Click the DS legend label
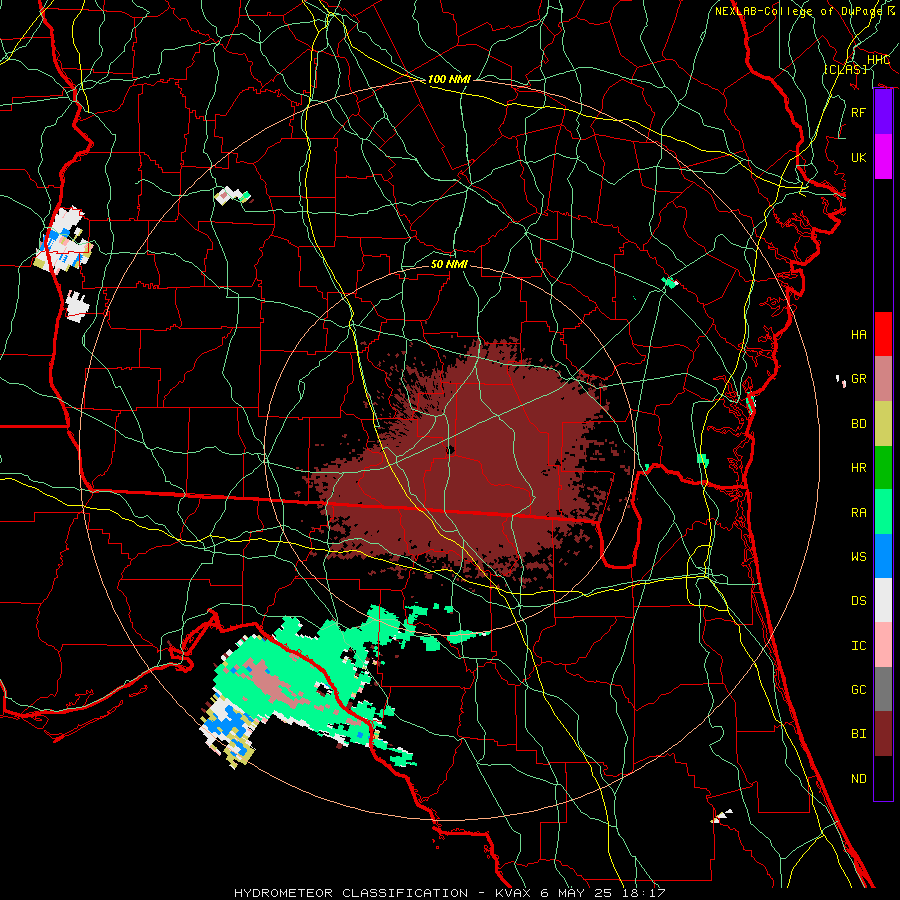This screenshot has height=900, width=900. point(858,601)
